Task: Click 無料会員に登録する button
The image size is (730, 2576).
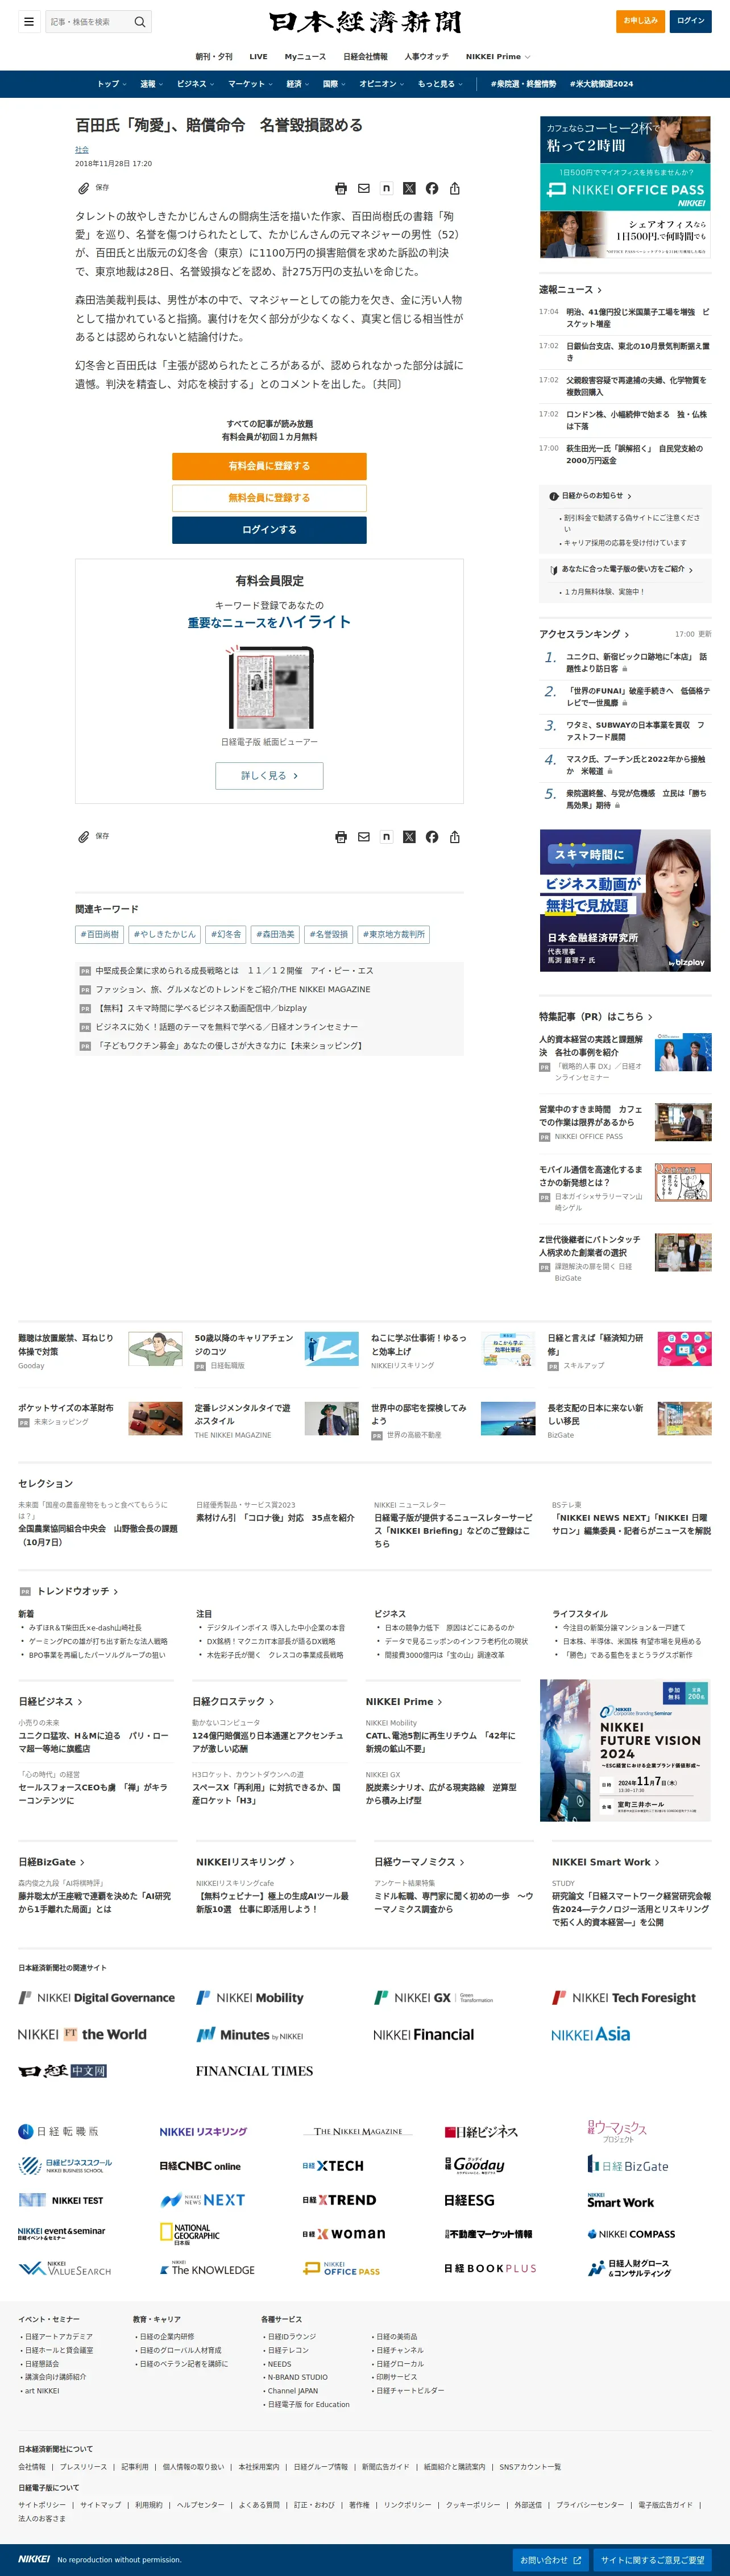Action: pyautogui.click(x=269, y=498)
